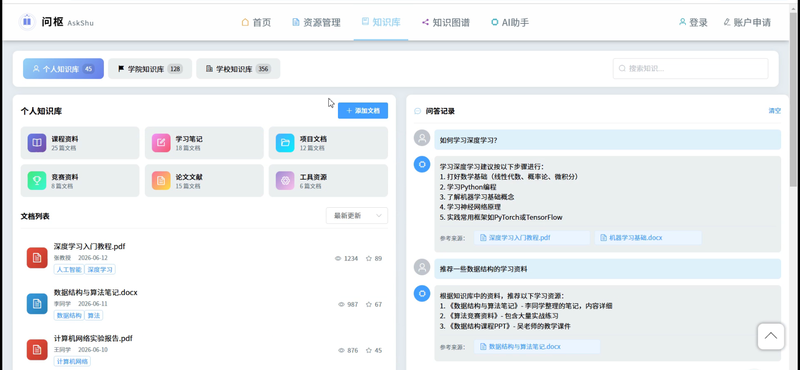This screenshot has width=800, height=370.
Task: Click the 清空 link in 问答记录
Action: [774, 111]
